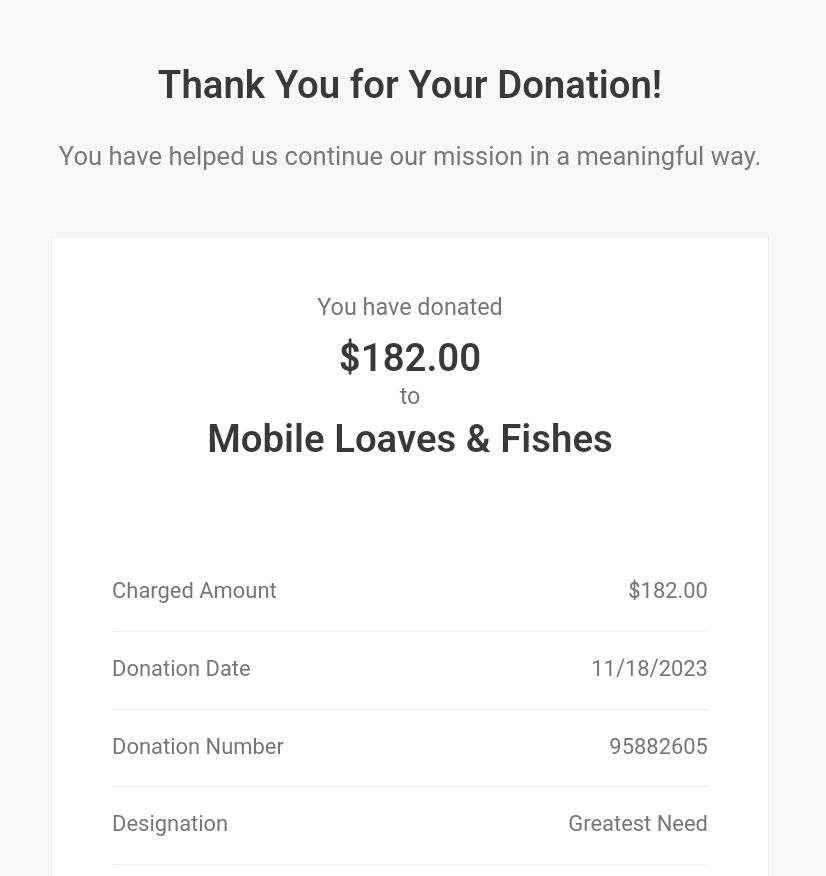Click the word 'Donation!' in the heading
This screenshot has height=876, width=826.
(580, 85)
